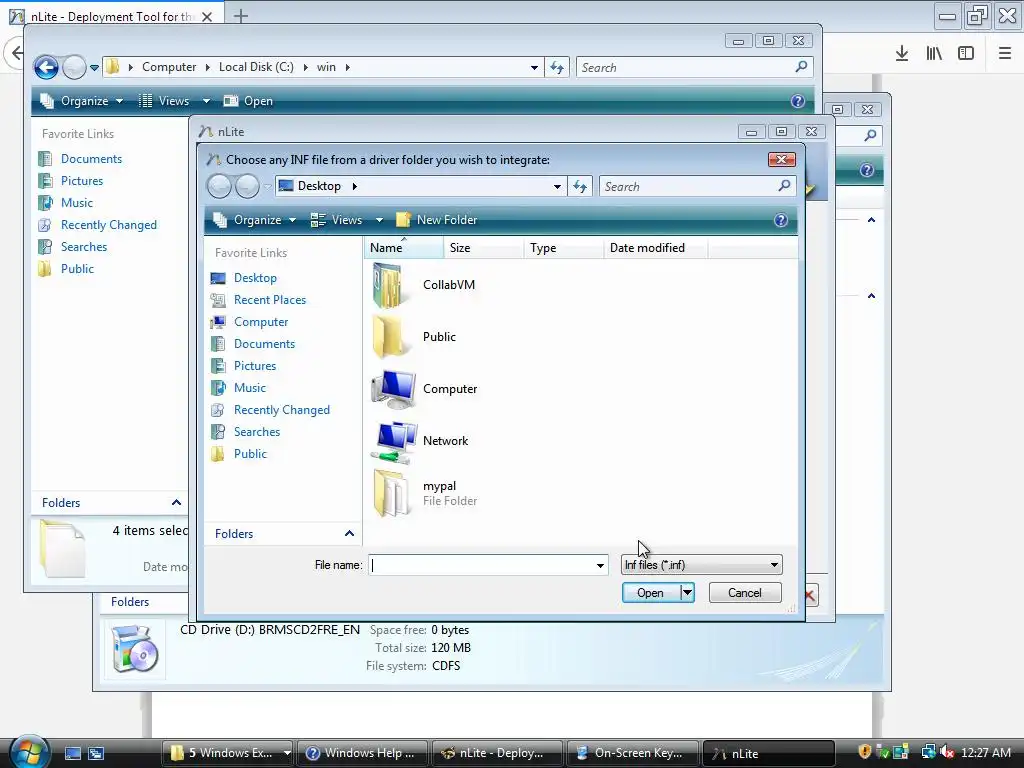Open the Windows Start button
1024x768 pixels.
(x=29, y=751)
